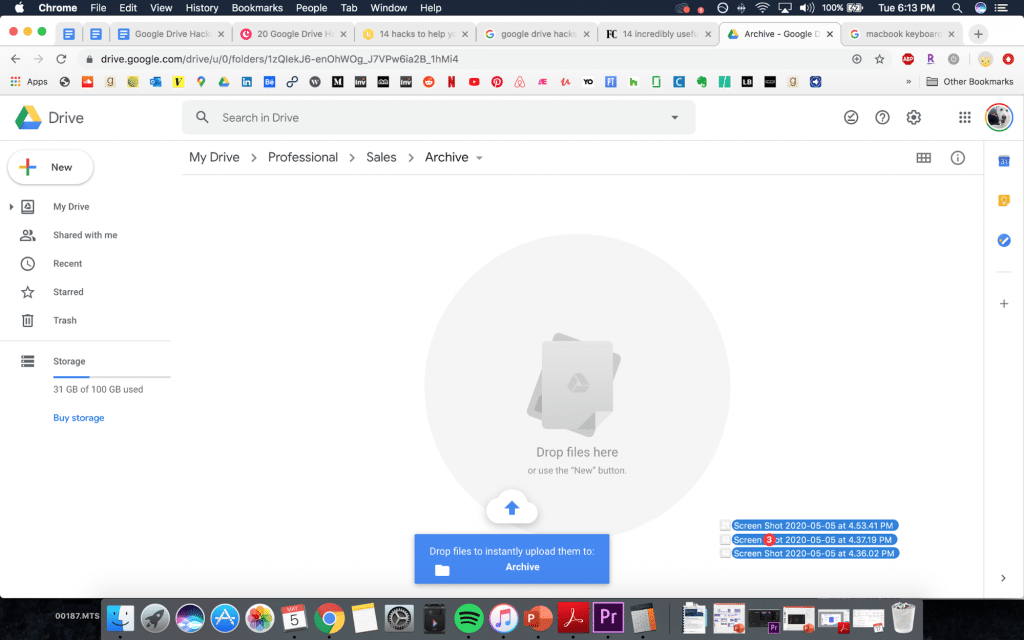The image size is (1024, 640).
Task: Navigate to Sales in breadcrumb
Action: coord(381,157)
